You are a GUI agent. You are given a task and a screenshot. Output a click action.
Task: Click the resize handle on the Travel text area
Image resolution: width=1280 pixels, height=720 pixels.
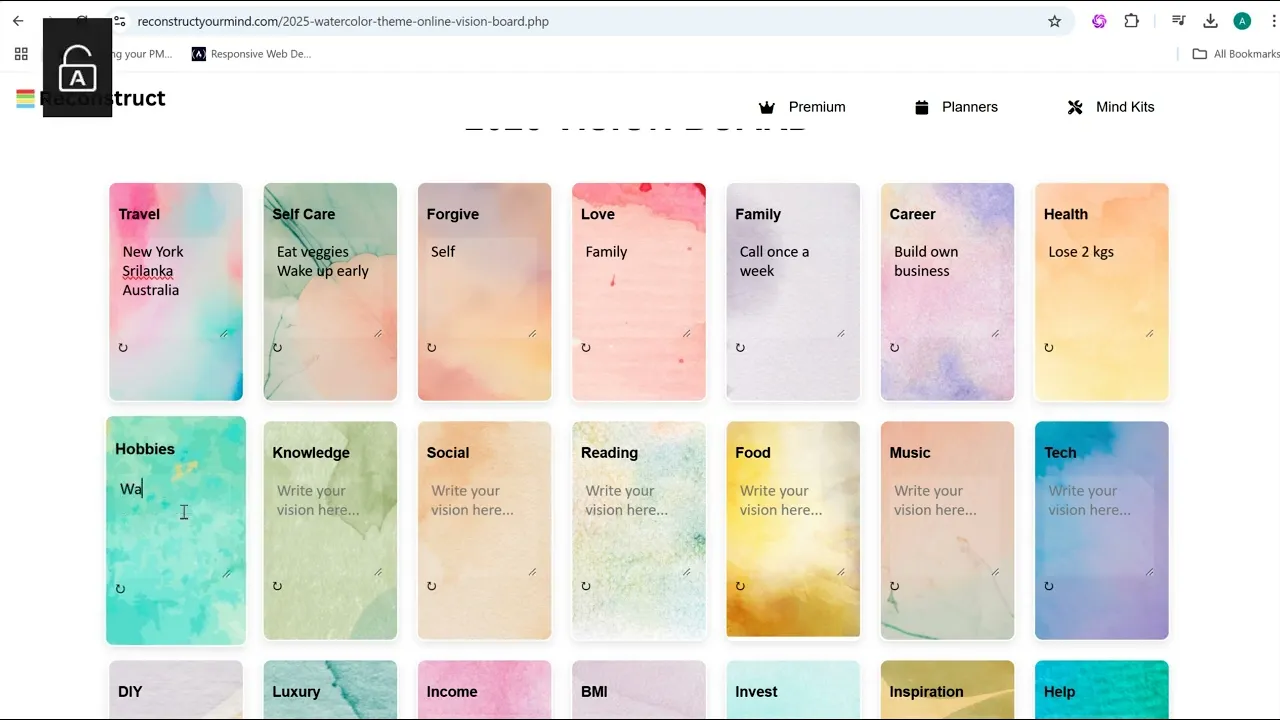224,333
